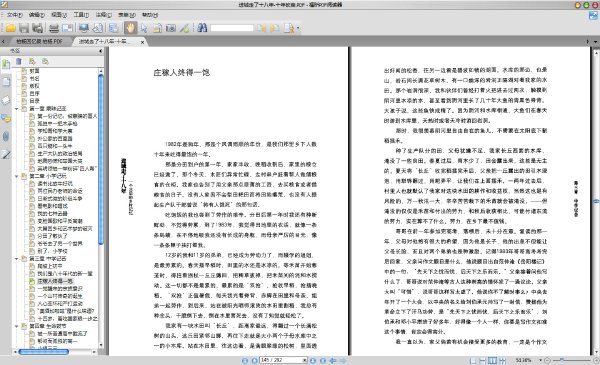This screenshot has width=600, height=365.
Task: Open the document tab list dropdown
Action: click(596, 41)
